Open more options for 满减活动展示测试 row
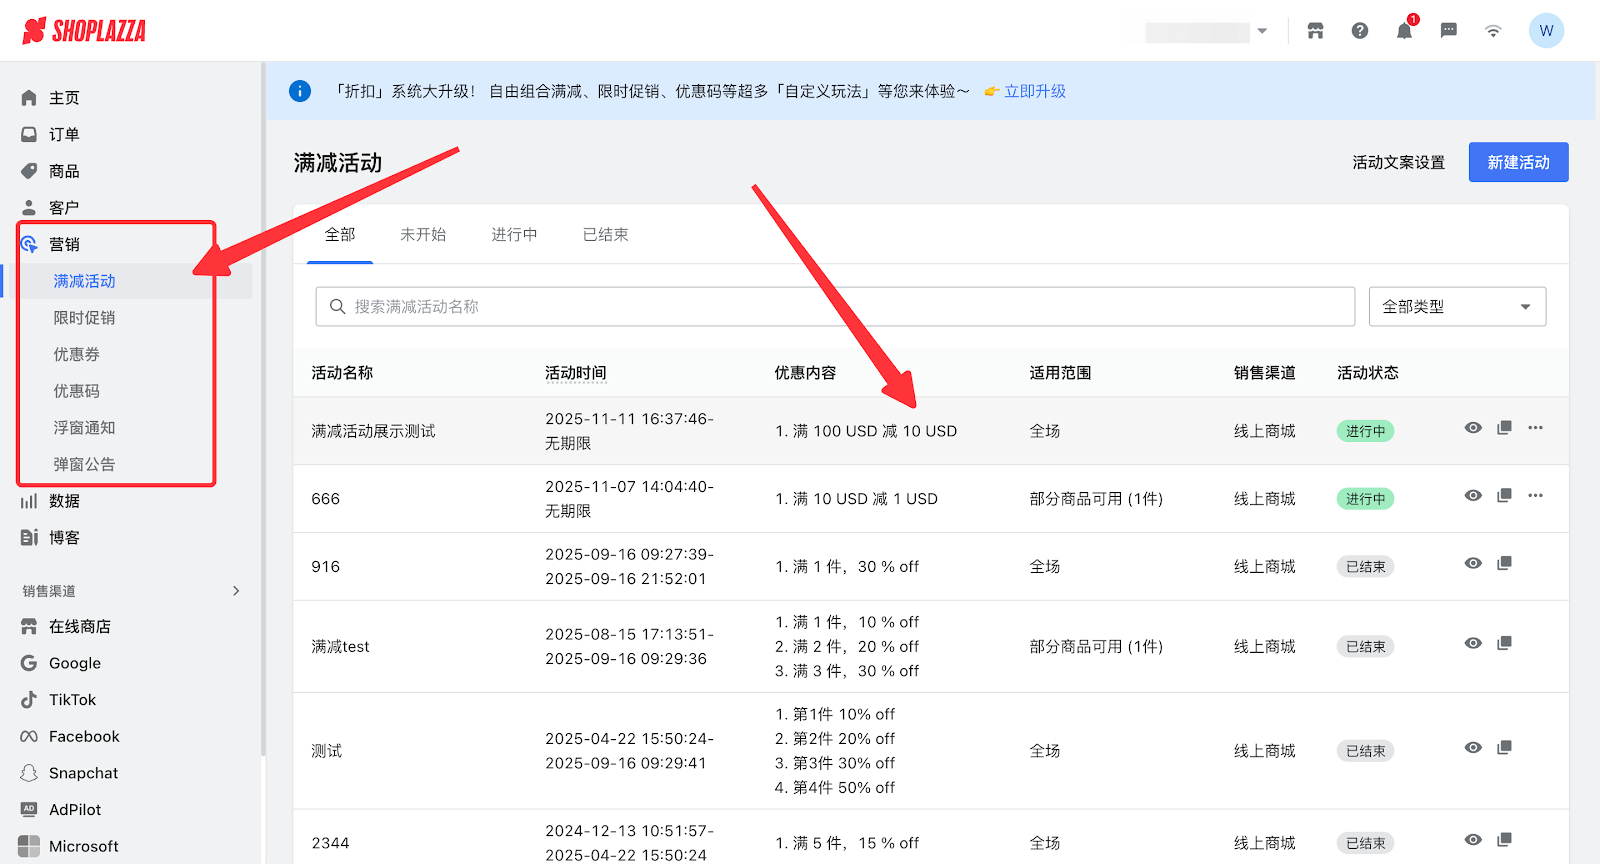The image size is (1600, 864). click(x=1535, y=428)
